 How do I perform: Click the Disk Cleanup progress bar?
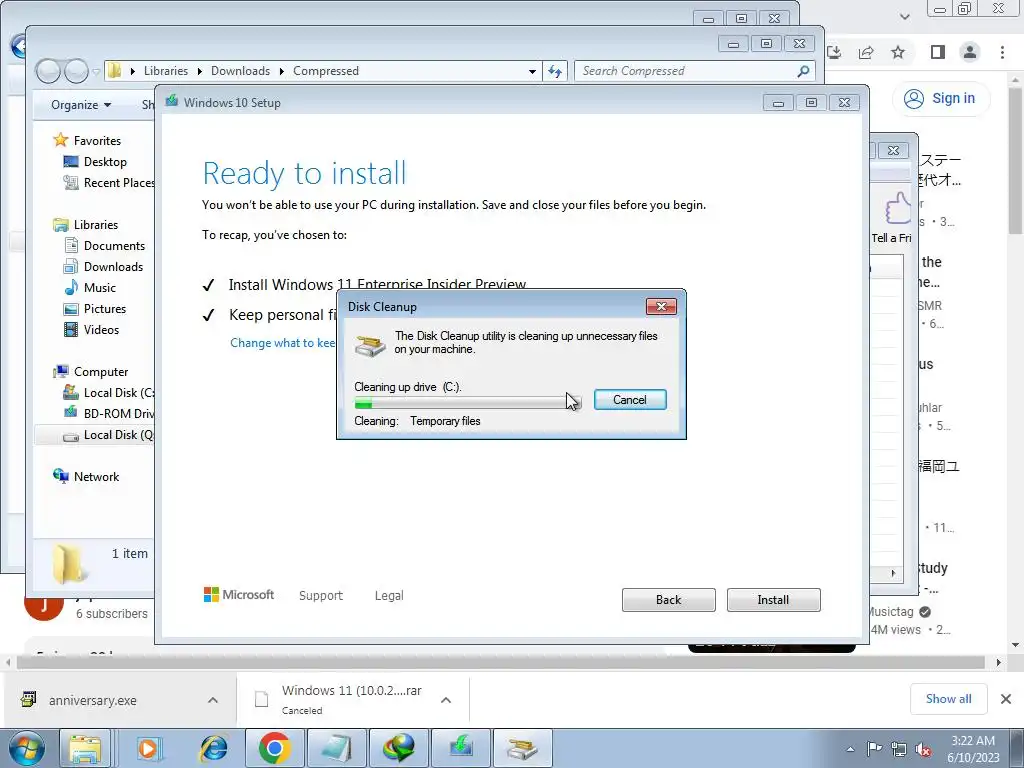pyautogui.click(x=467, y=403)
